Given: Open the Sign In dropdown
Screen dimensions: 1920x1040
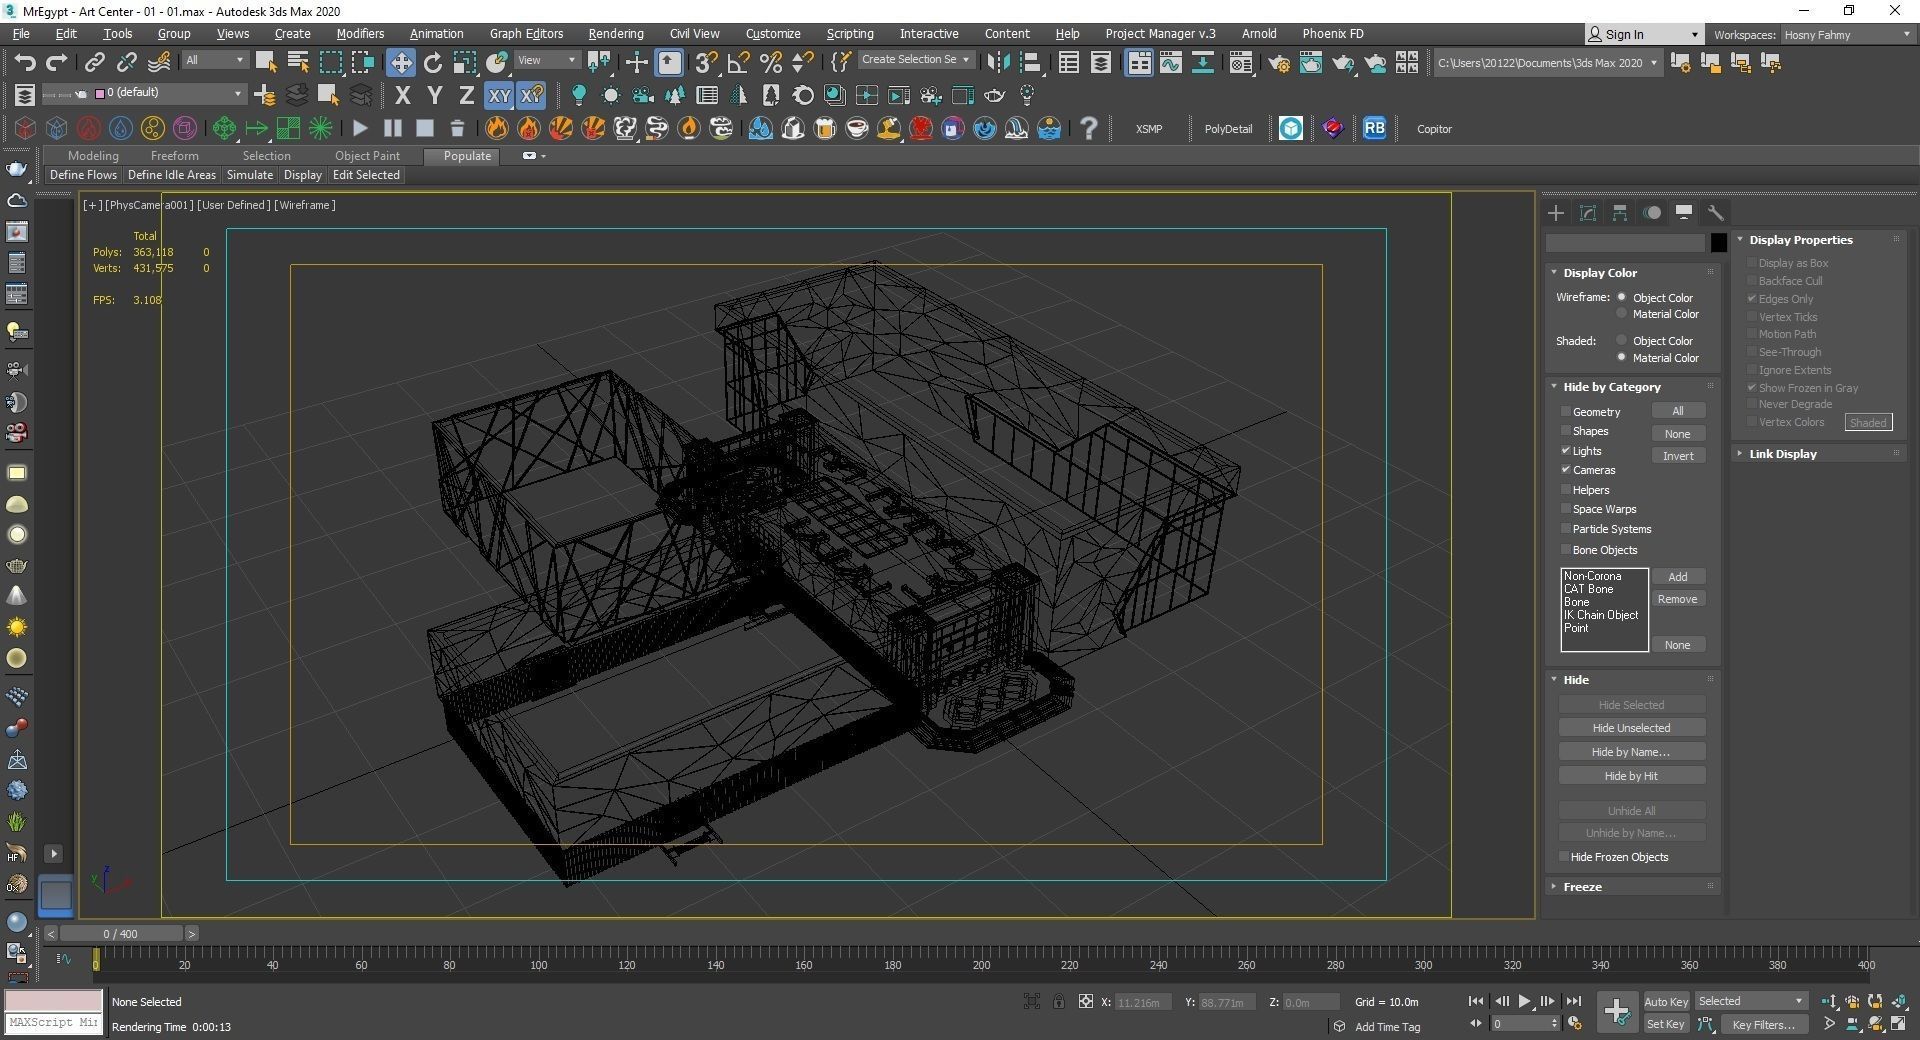Looking at the screenshot, I should (1645, 35).
